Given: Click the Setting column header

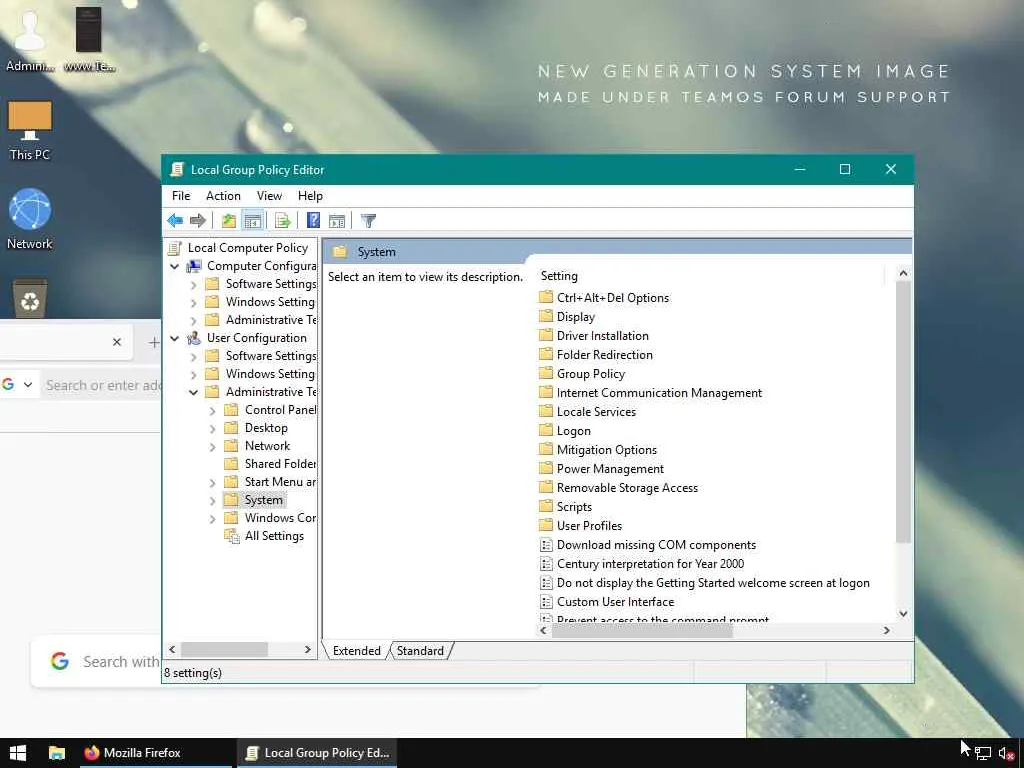Looking at the screenshot, I should coord(559,276).
